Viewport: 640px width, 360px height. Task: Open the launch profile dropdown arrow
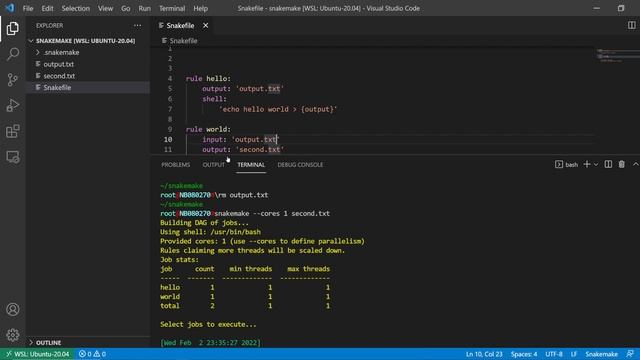point(596,164)
